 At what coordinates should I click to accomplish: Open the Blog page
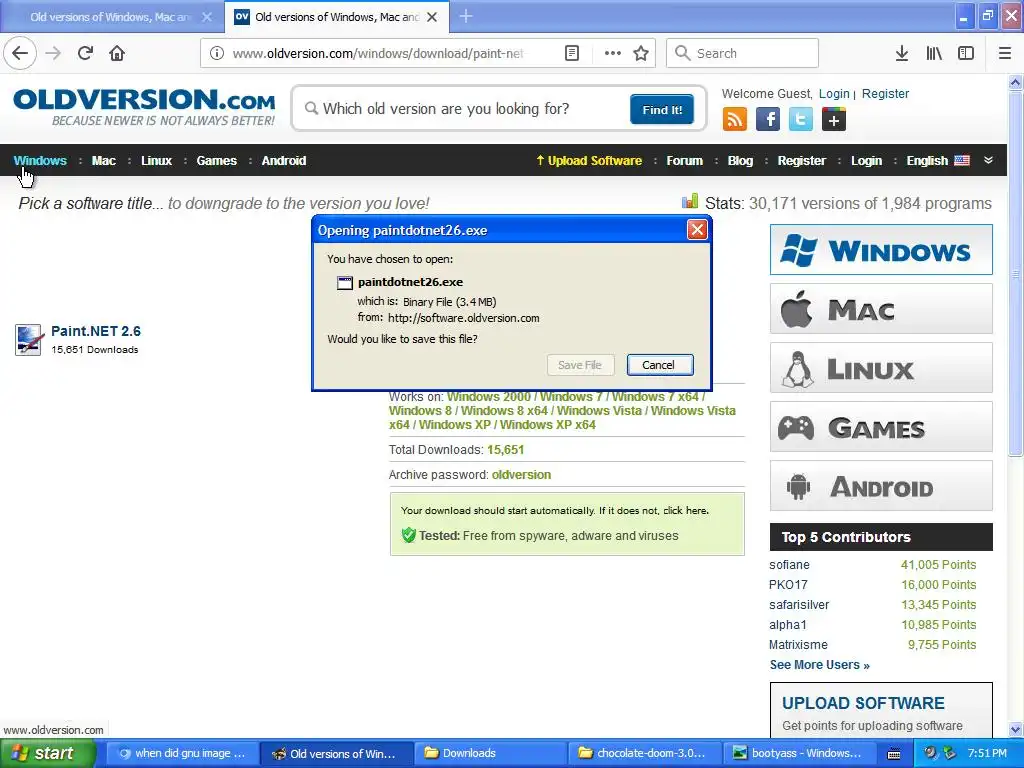pyautogui.click(x=740, y=161)
